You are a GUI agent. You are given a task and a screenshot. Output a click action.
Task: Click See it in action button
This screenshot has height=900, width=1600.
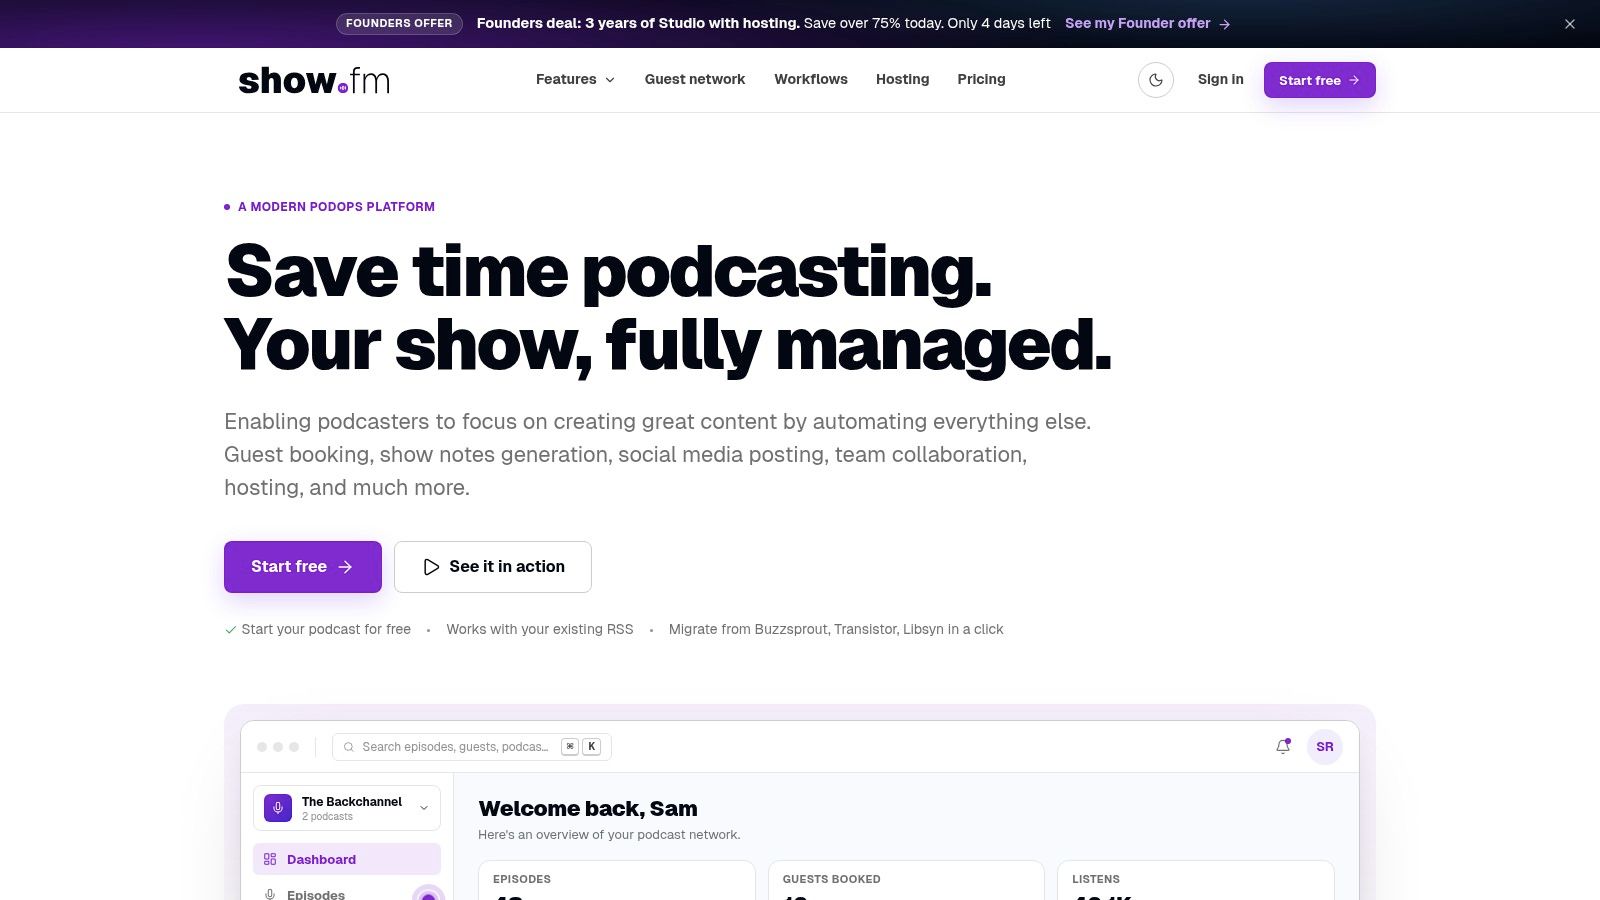tap(493, 567)
